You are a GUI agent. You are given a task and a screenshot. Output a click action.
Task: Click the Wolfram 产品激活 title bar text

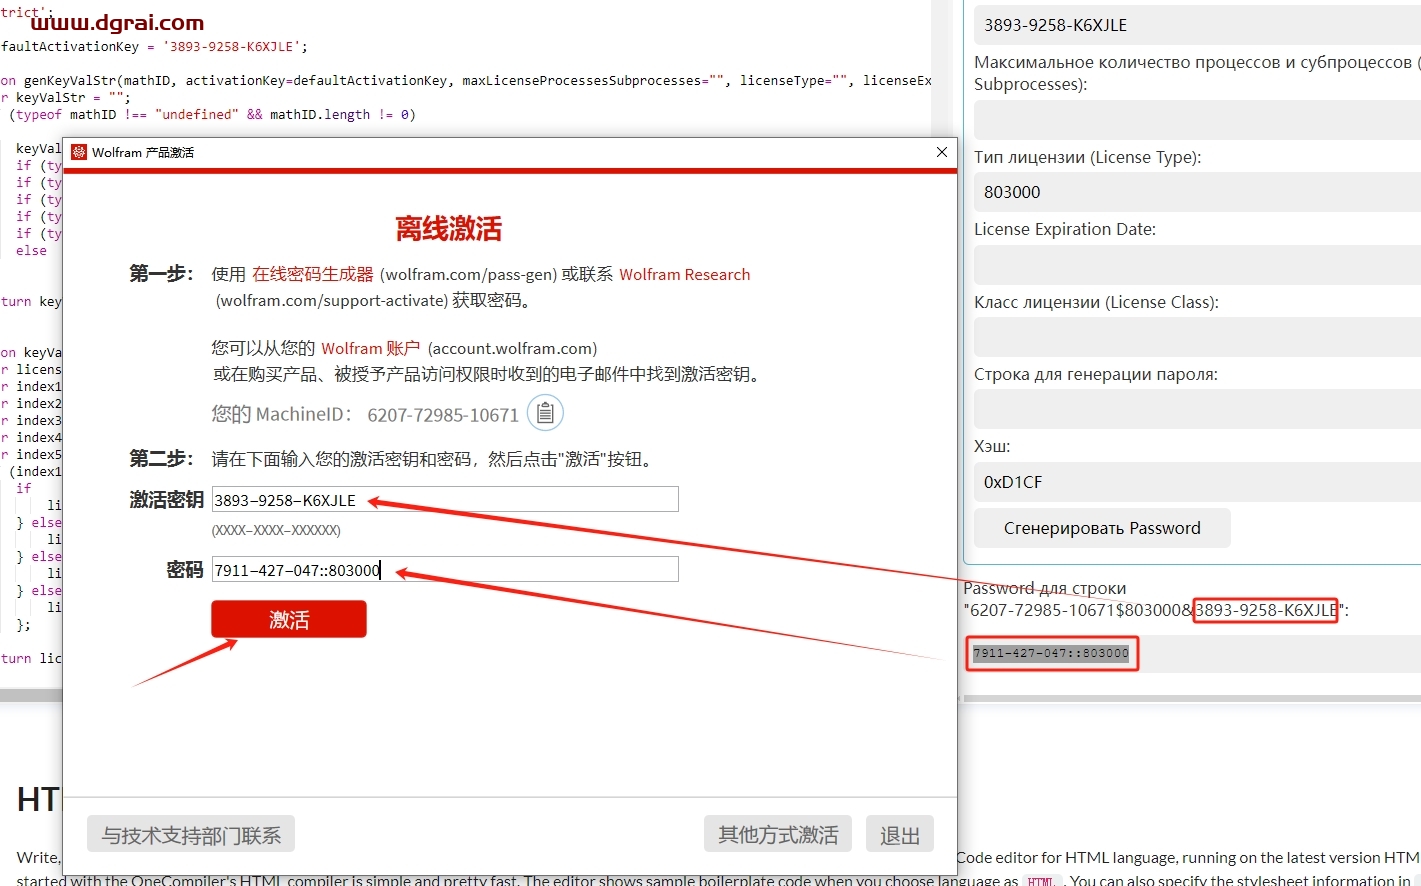pyautogui.click(x=143, y=152)
